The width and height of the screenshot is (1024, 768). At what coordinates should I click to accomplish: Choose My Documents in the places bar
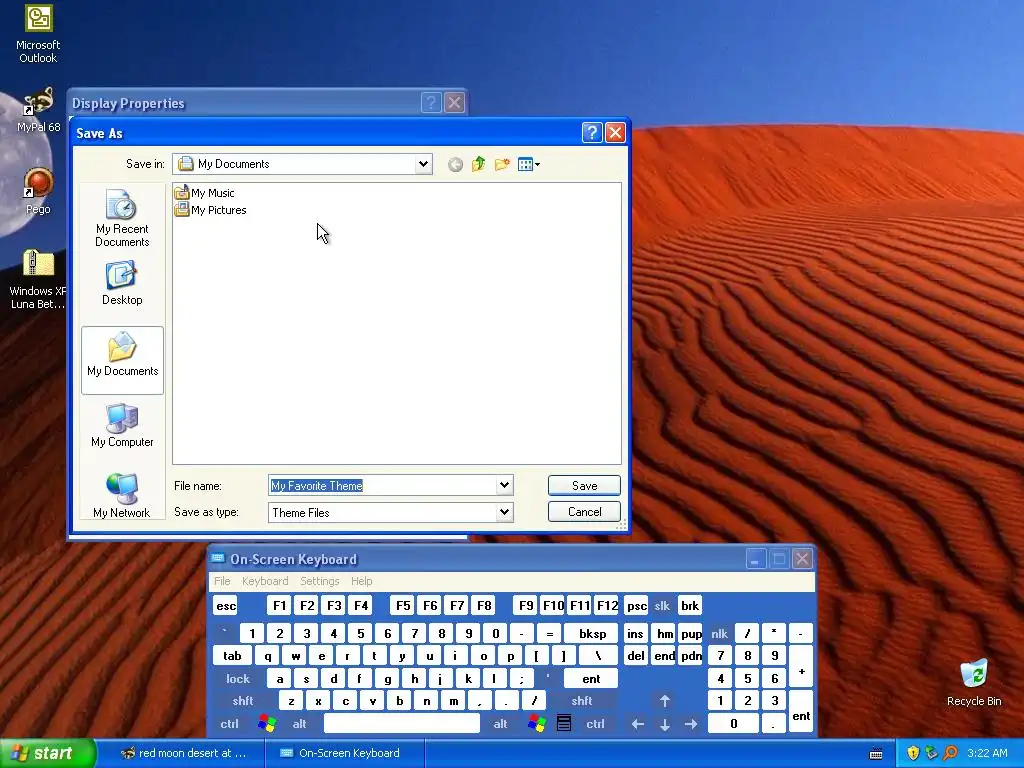(122, 360)
